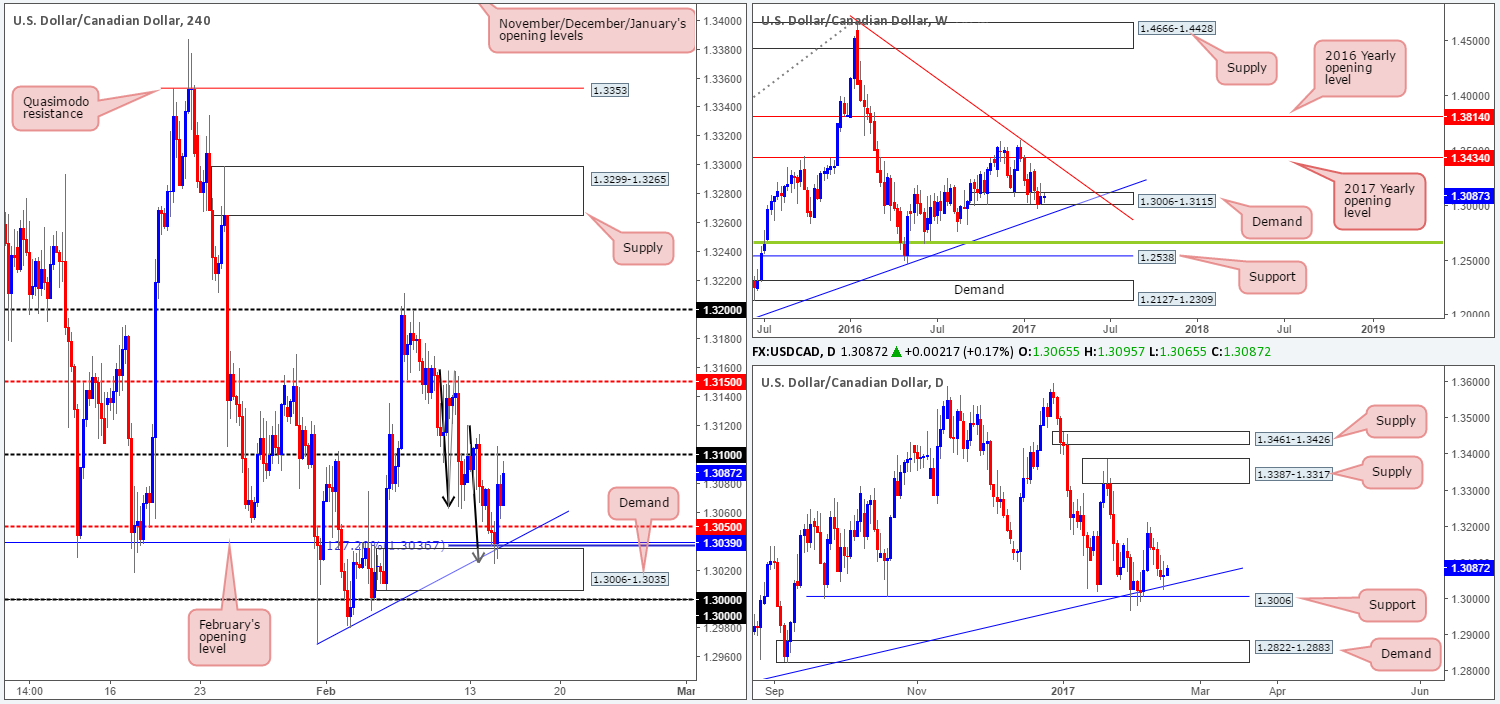This screenshot has height=704, width=1500.
Task: Click the '14:00' time axis label
Action: point(30,691)
